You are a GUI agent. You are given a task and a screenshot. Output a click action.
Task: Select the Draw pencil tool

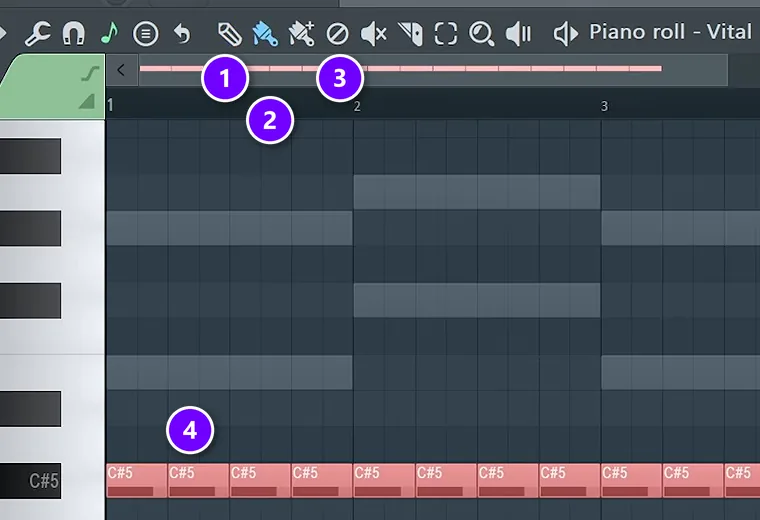[x=230, y=34]
